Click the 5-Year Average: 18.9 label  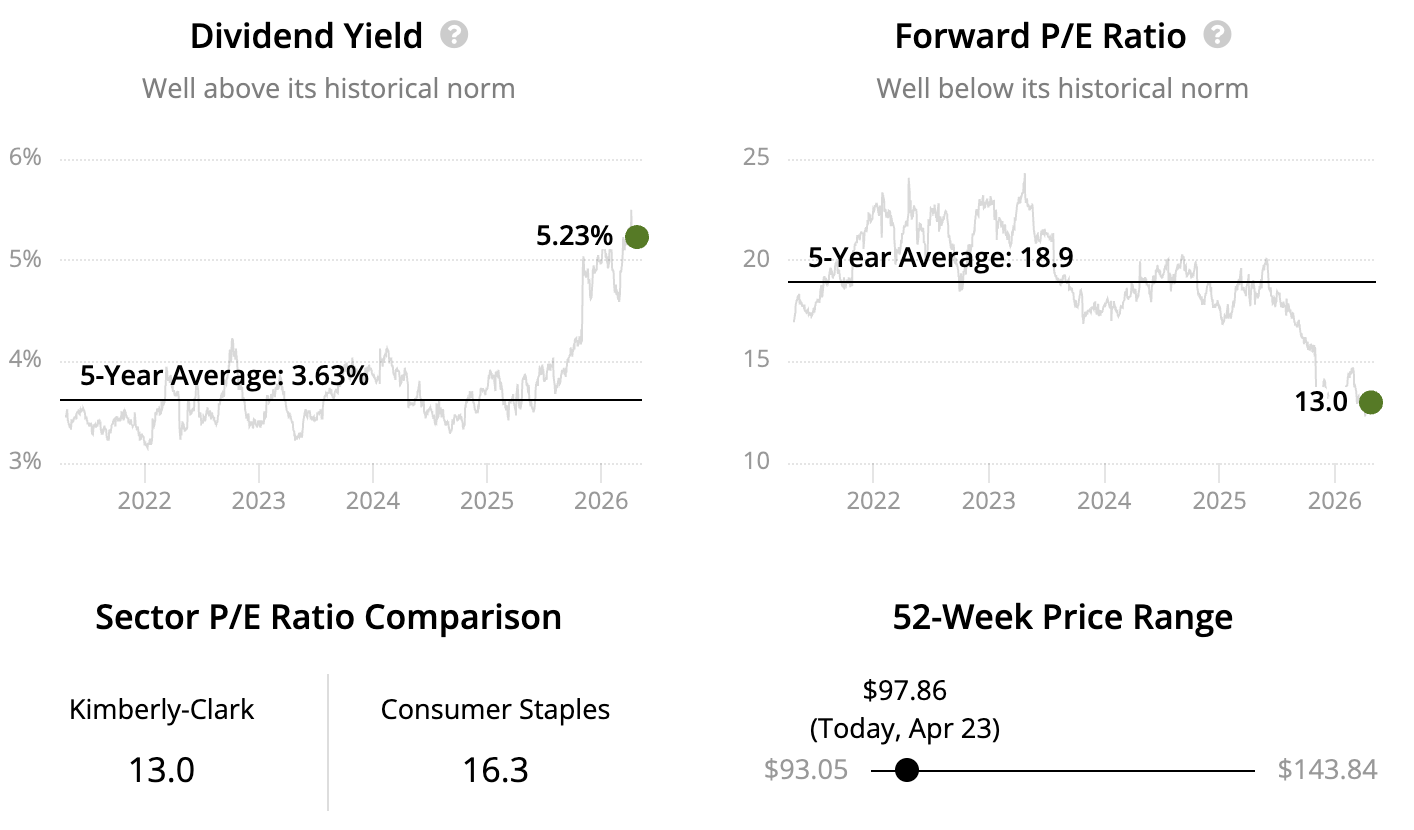point(940,258)
